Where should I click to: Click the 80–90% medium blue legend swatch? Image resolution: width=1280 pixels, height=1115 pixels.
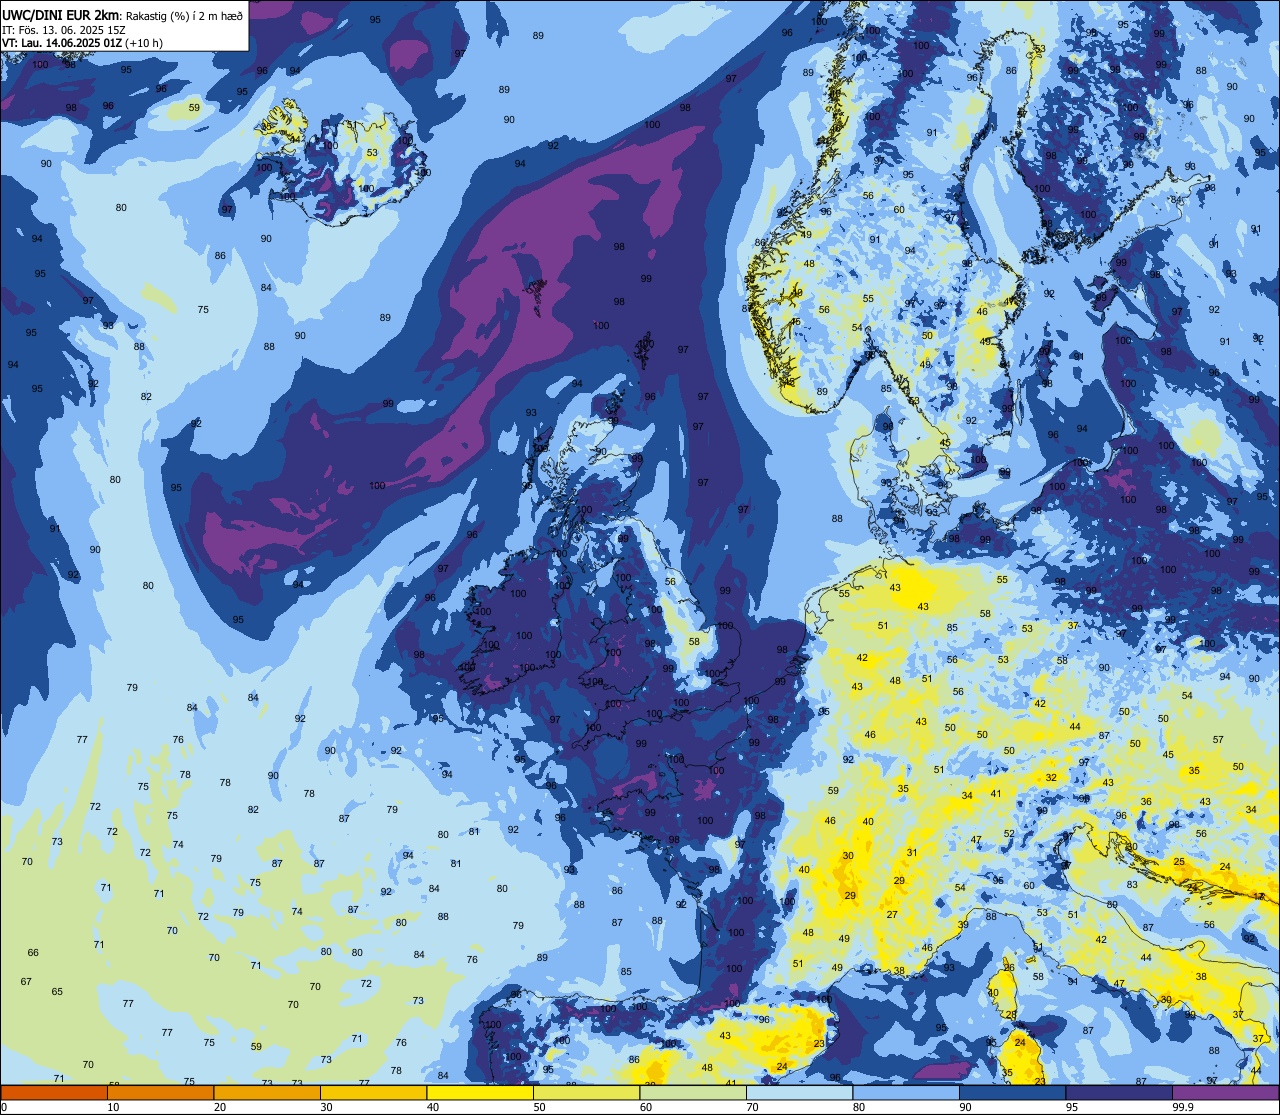(x=906, y=1093)
